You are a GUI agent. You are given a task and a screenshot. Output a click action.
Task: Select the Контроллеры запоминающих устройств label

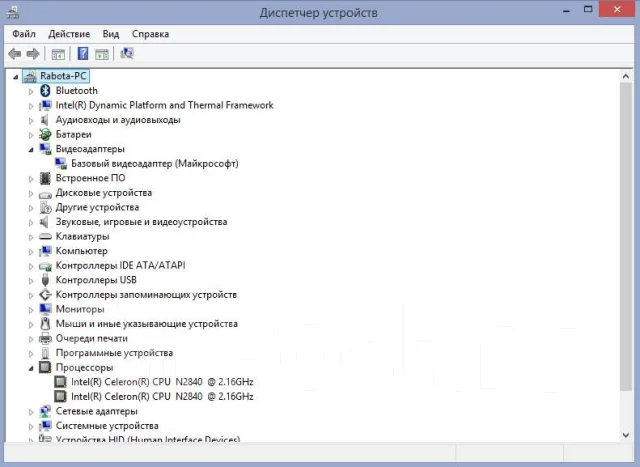[146, 294]
